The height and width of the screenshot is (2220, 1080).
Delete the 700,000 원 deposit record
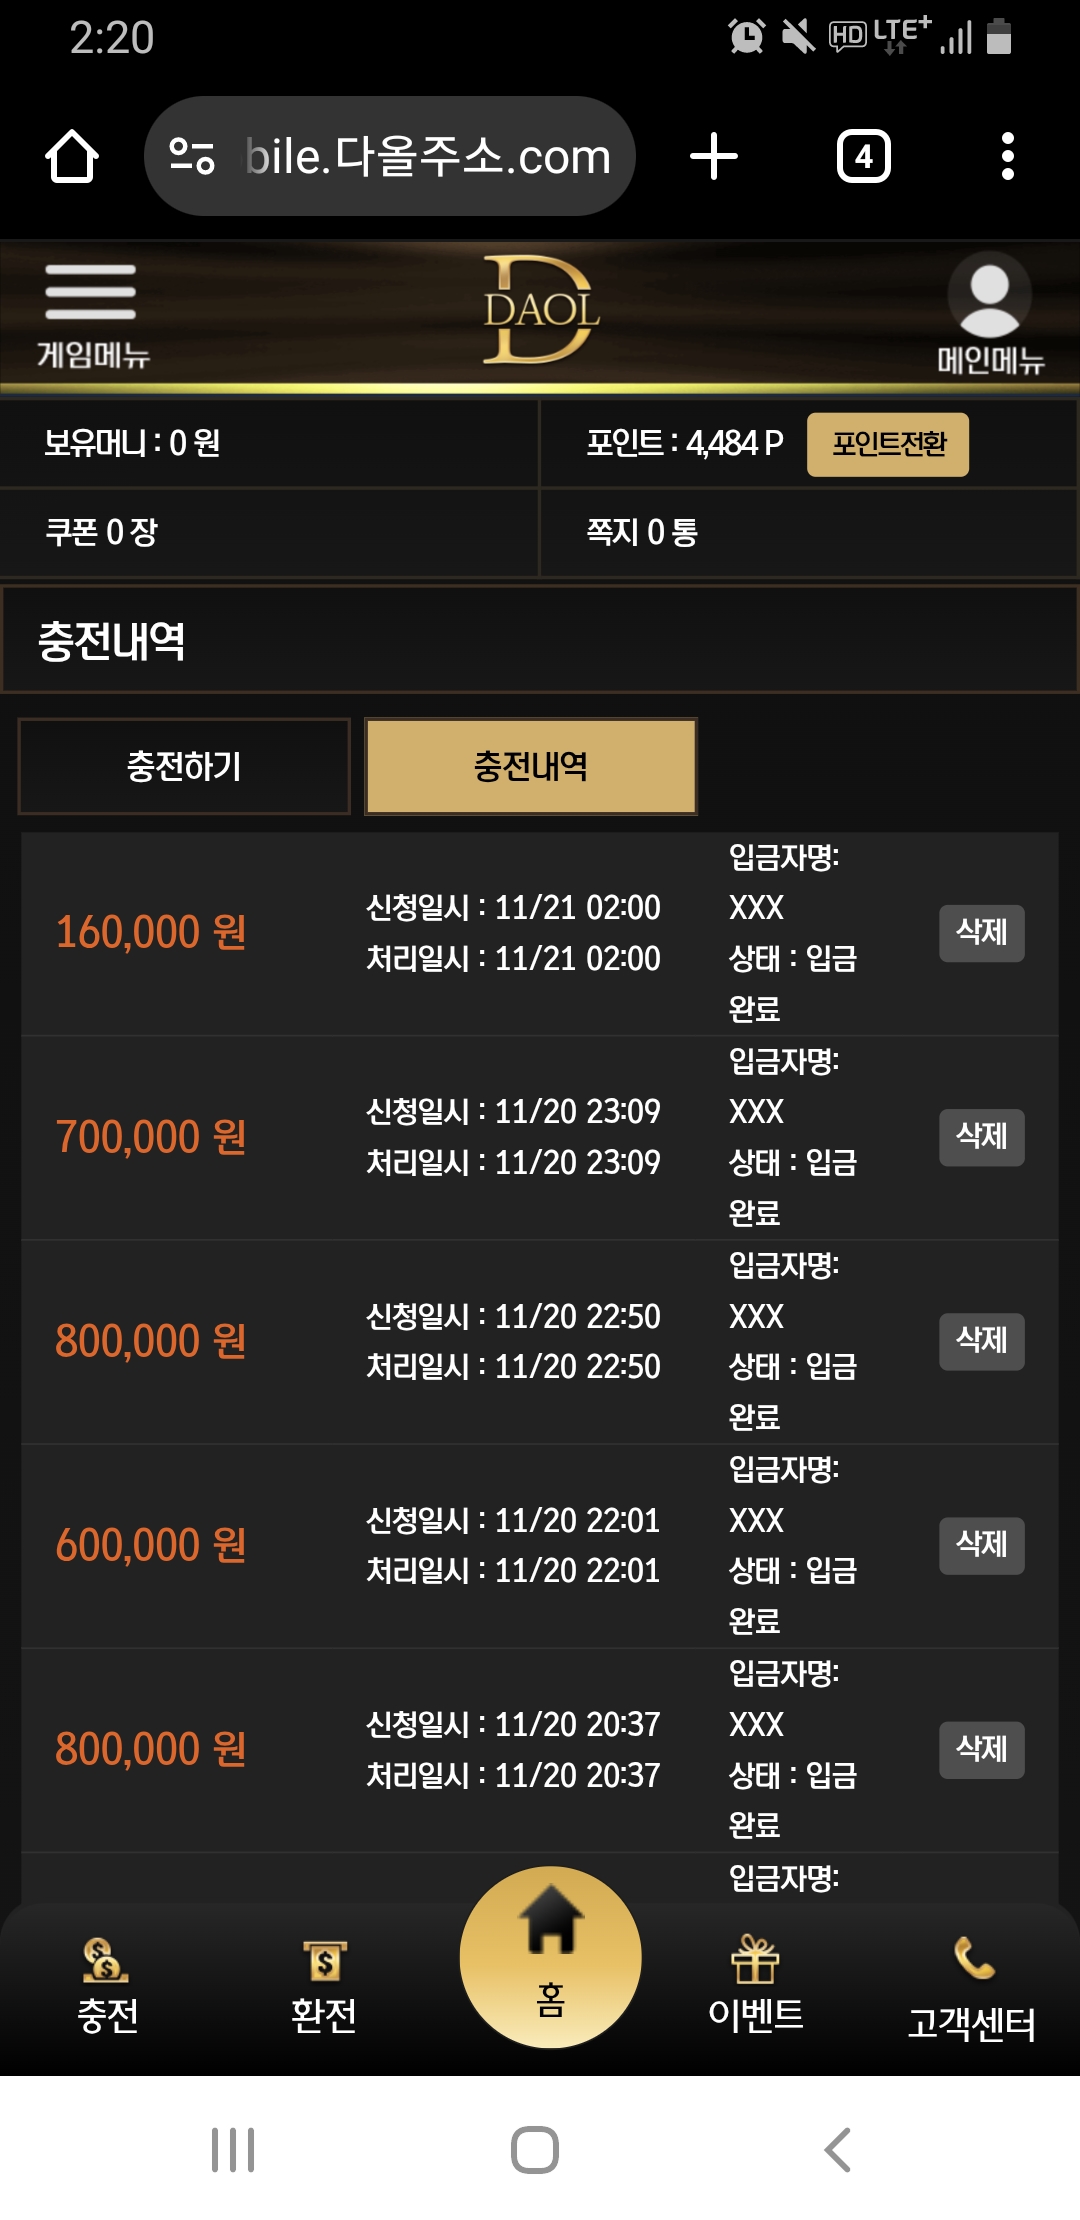[981, 1137]
